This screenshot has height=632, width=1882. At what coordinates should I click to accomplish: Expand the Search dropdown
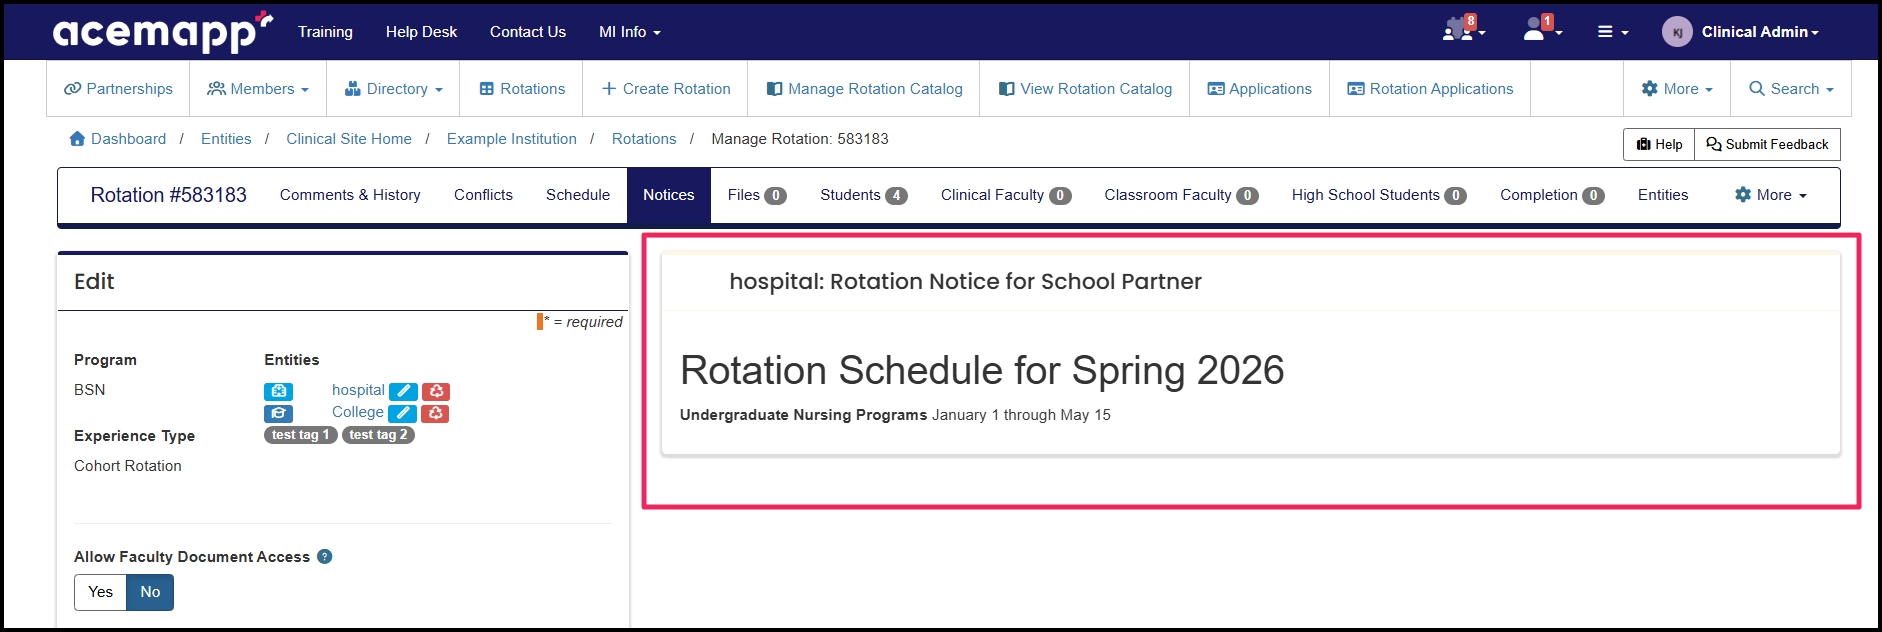[1791, 89]
